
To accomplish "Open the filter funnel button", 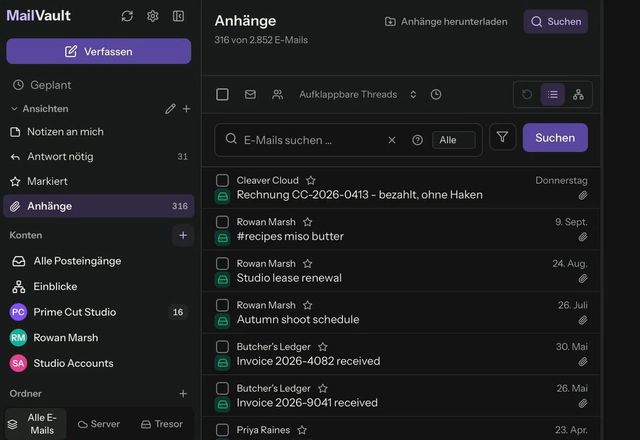I will pos(502,137).
